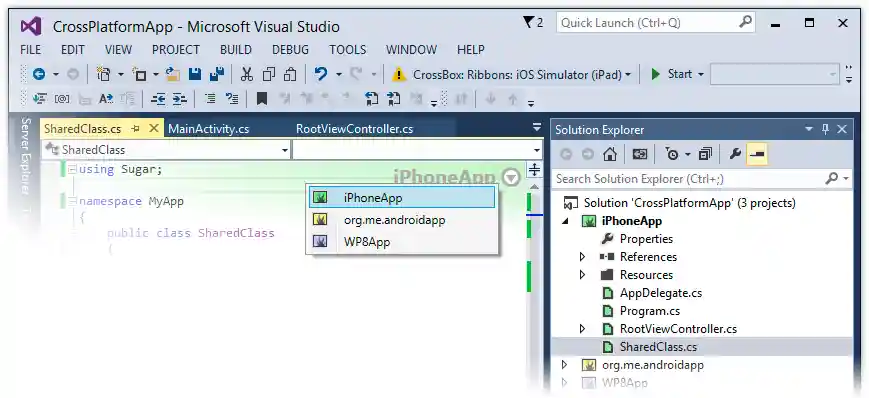Click the Increase Indent icon
The width and height of the screenshot is (869, 398).
(180, 99)
